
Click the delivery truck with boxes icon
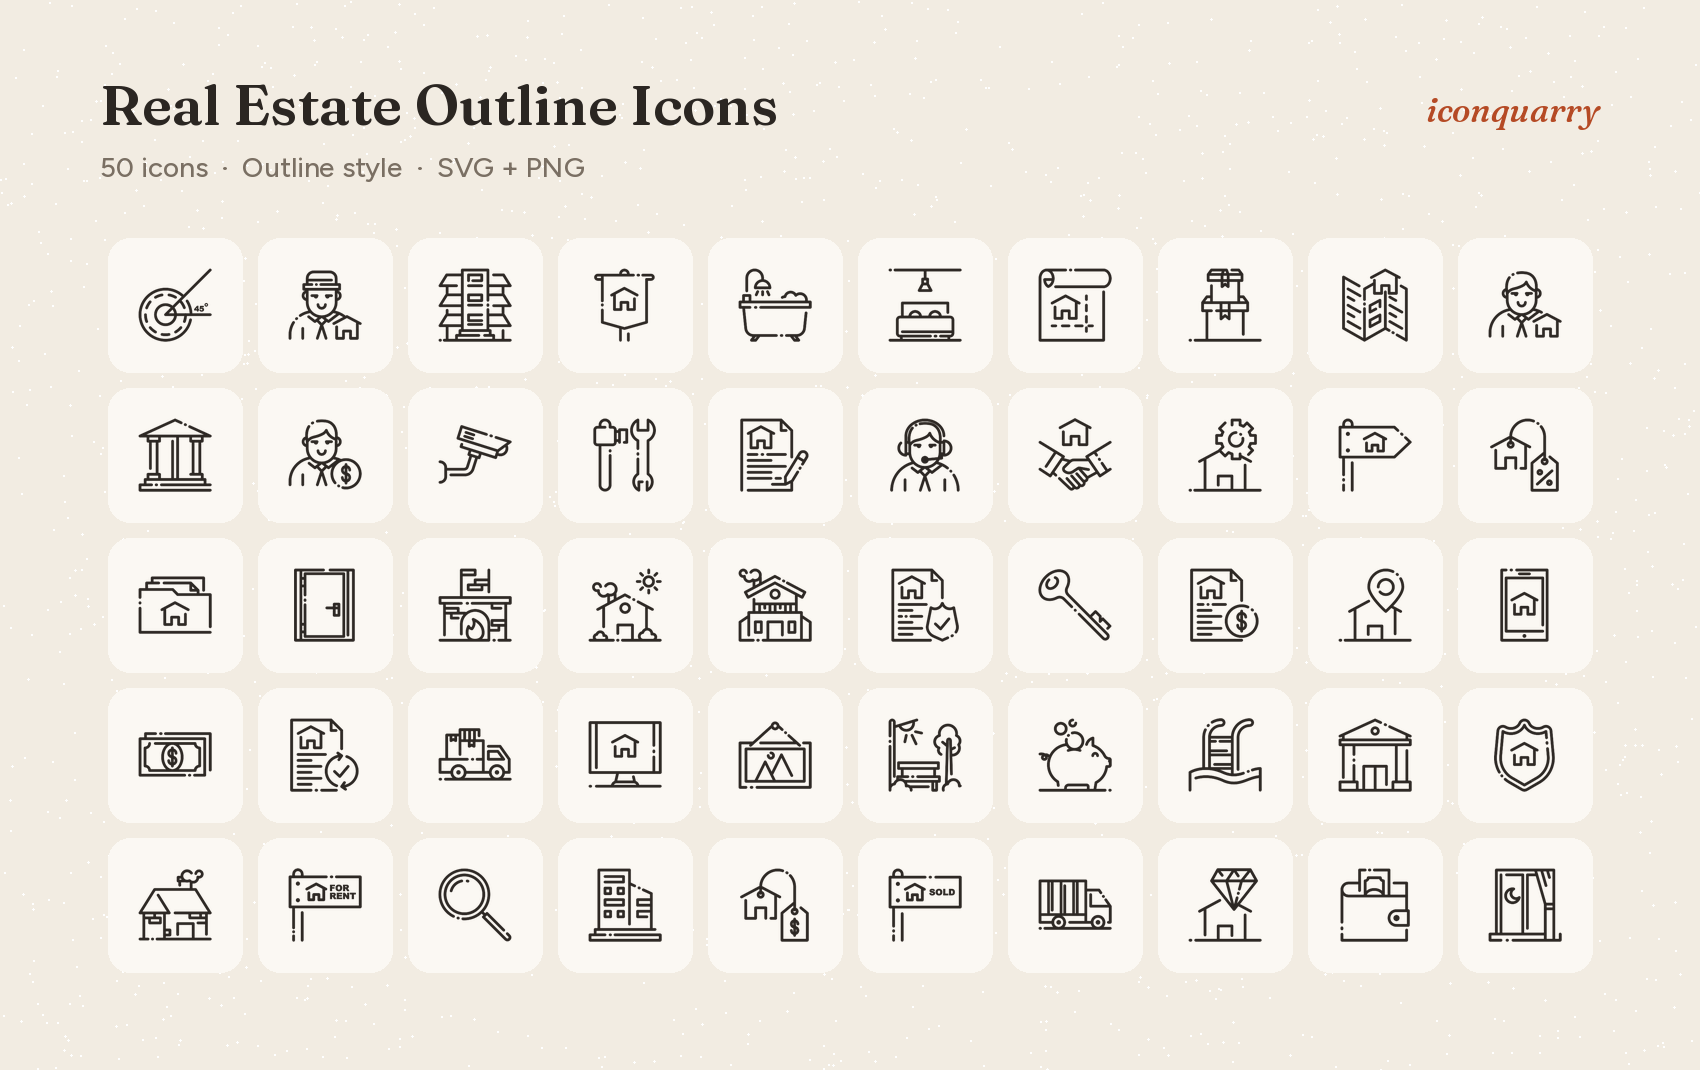coord(475,755)
